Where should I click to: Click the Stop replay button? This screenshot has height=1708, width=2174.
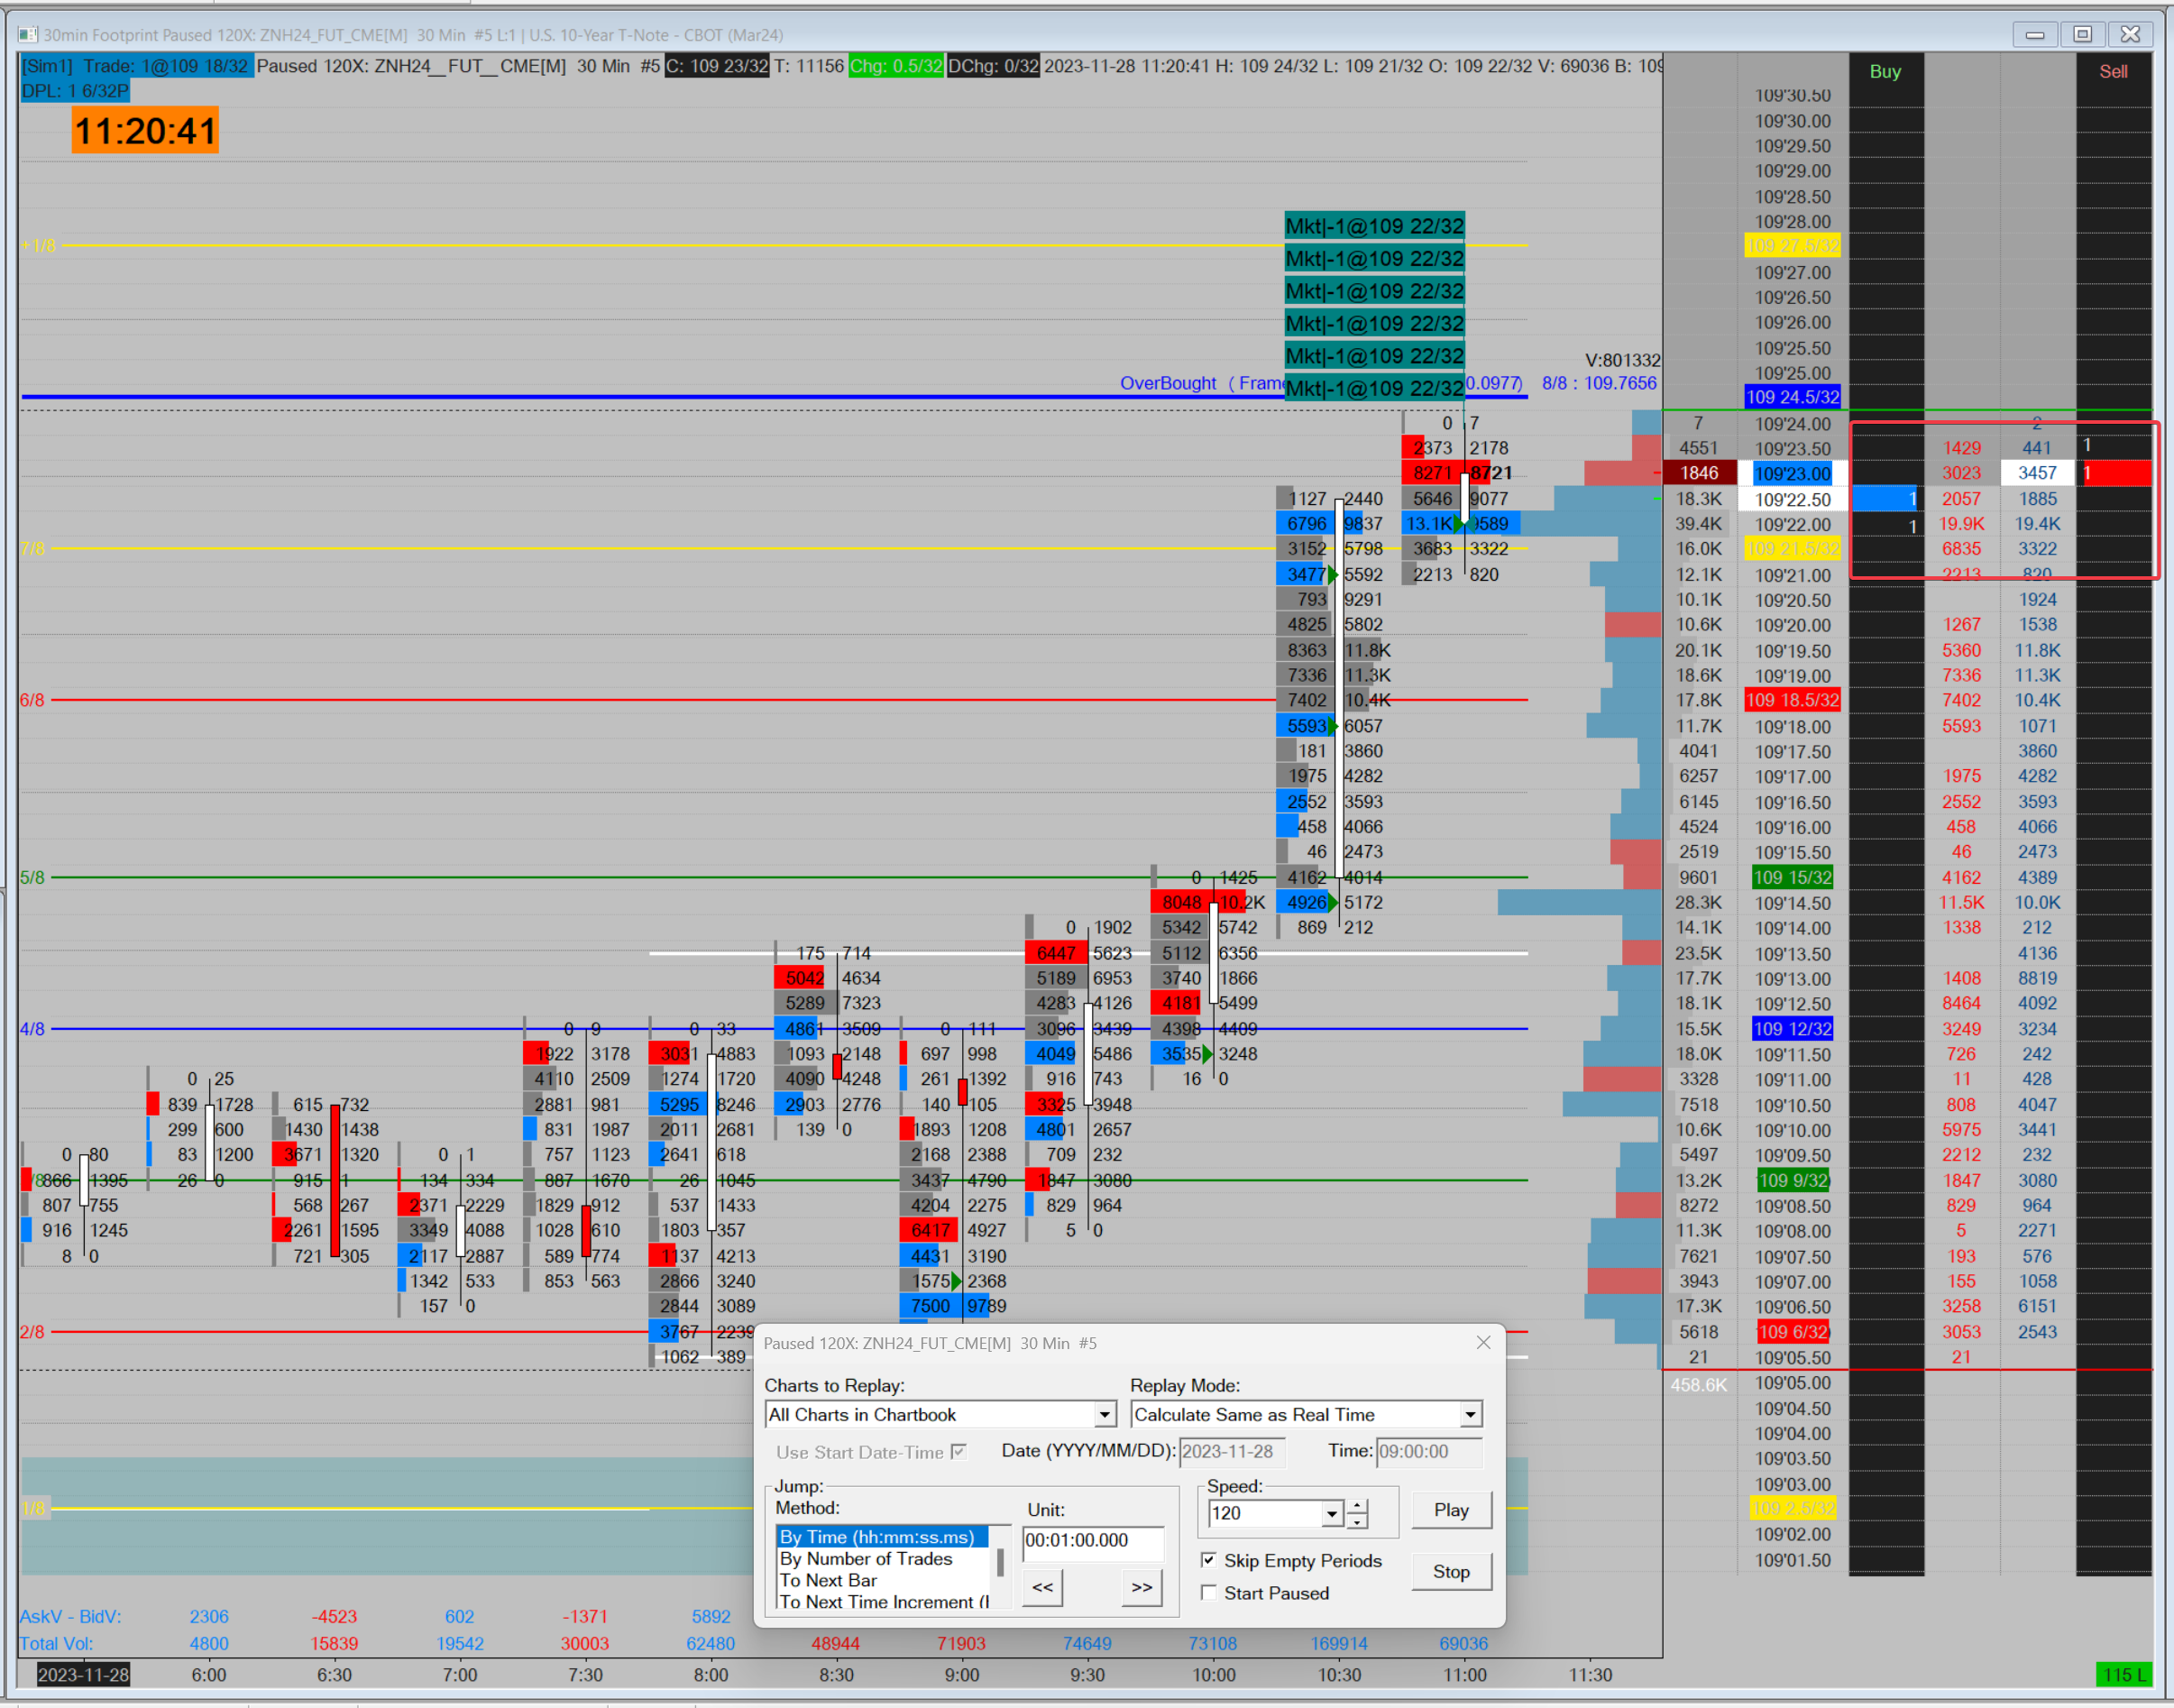1450,1571
